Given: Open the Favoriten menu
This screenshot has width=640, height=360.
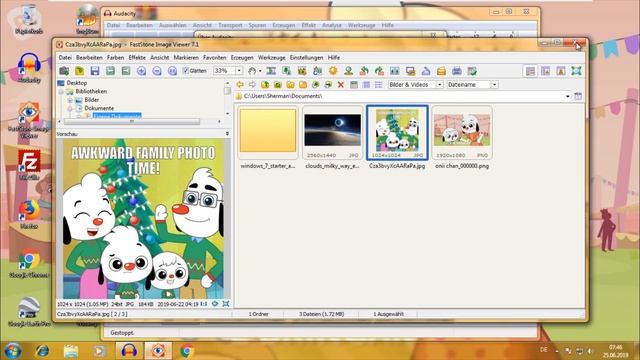Looking at the screenshot, I should pos(215,58).
